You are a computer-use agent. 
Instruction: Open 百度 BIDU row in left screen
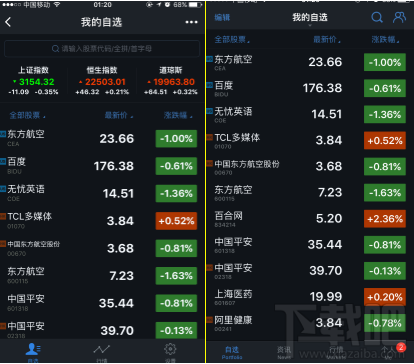point(102,166)
